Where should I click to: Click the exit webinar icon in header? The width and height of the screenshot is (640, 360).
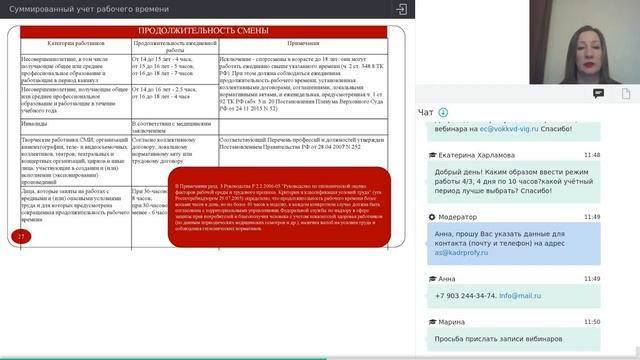pyautogui.click(x=401, y=9)
